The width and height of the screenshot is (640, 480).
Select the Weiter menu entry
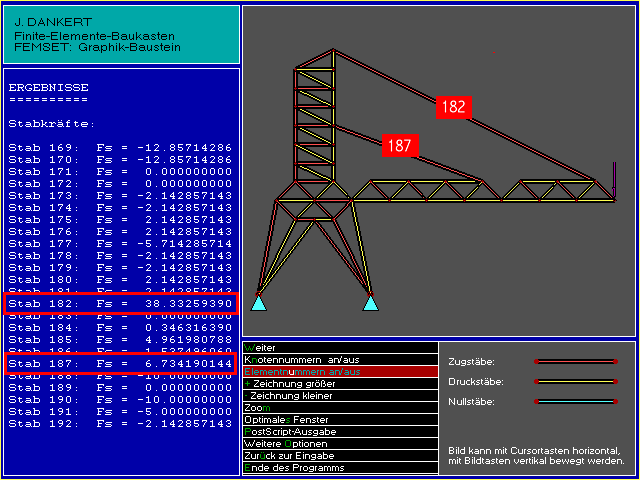pos(260,347)
